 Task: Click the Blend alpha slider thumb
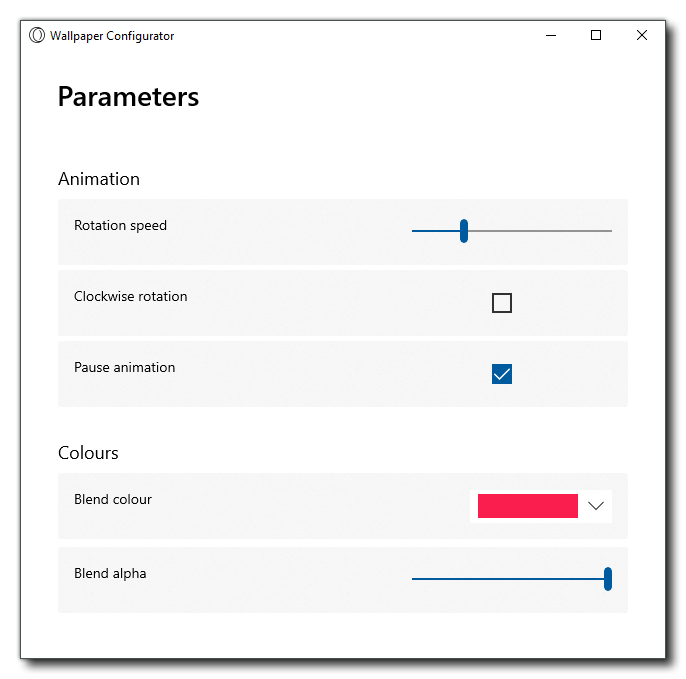coord(608,579)
